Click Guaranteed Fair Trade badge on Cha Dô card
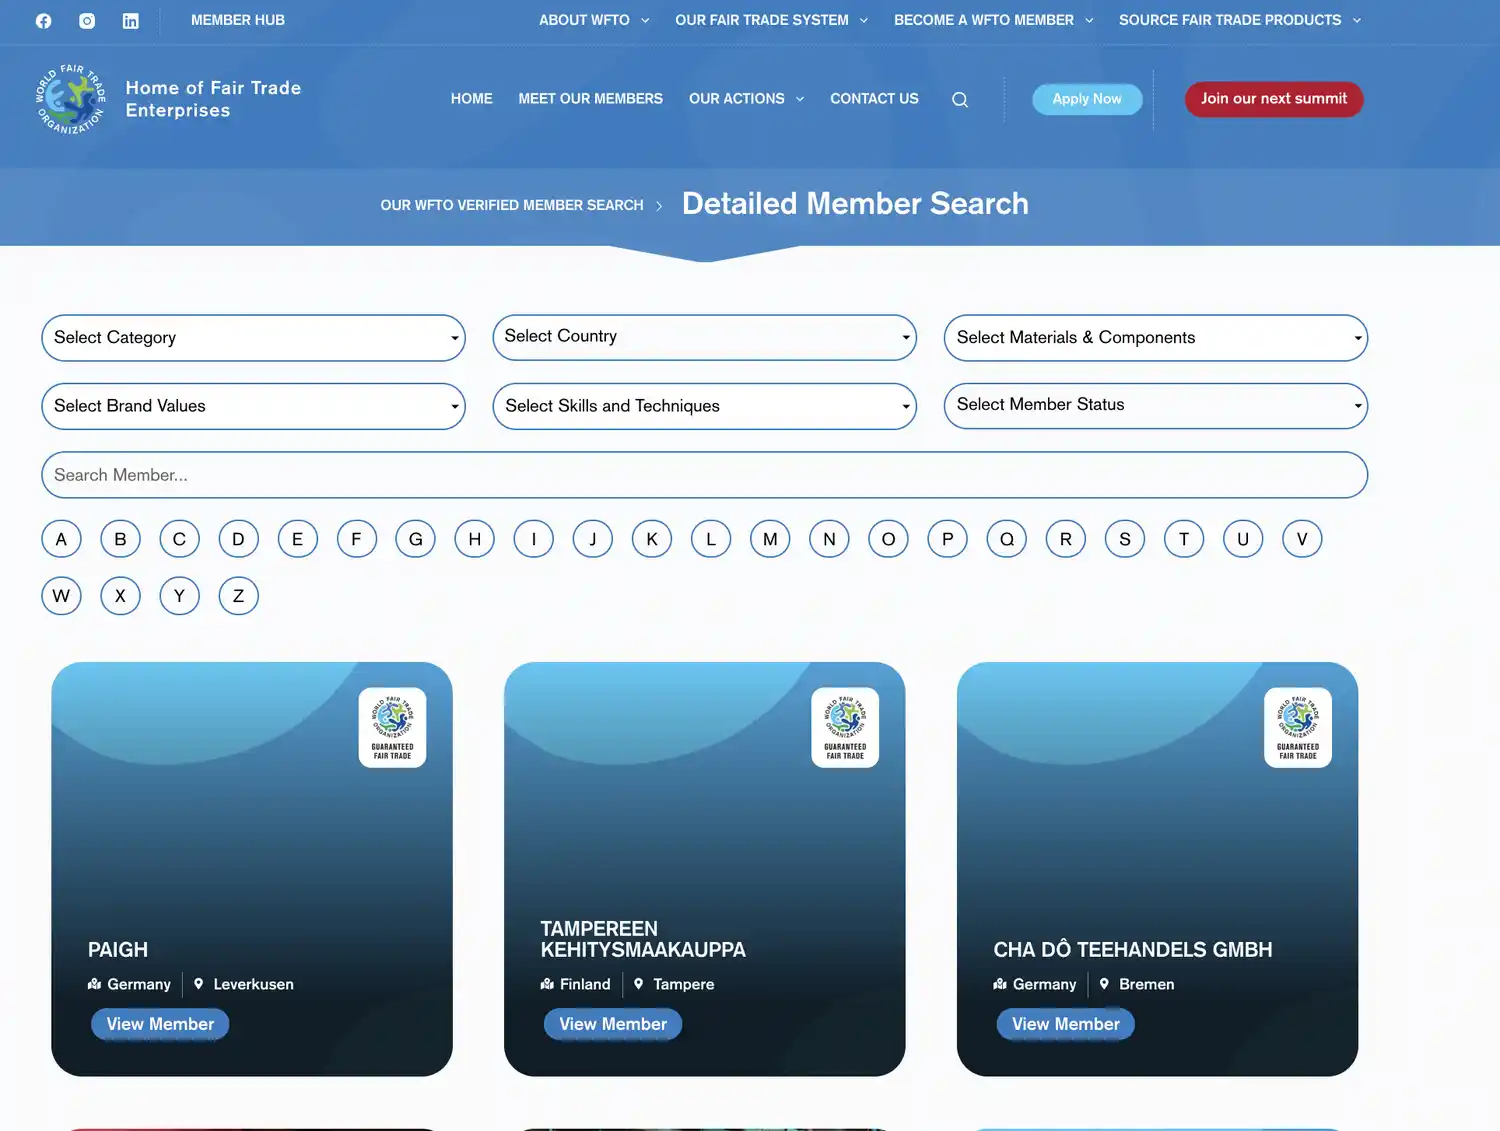The image size is (1500, 1131). [1297, 727]
